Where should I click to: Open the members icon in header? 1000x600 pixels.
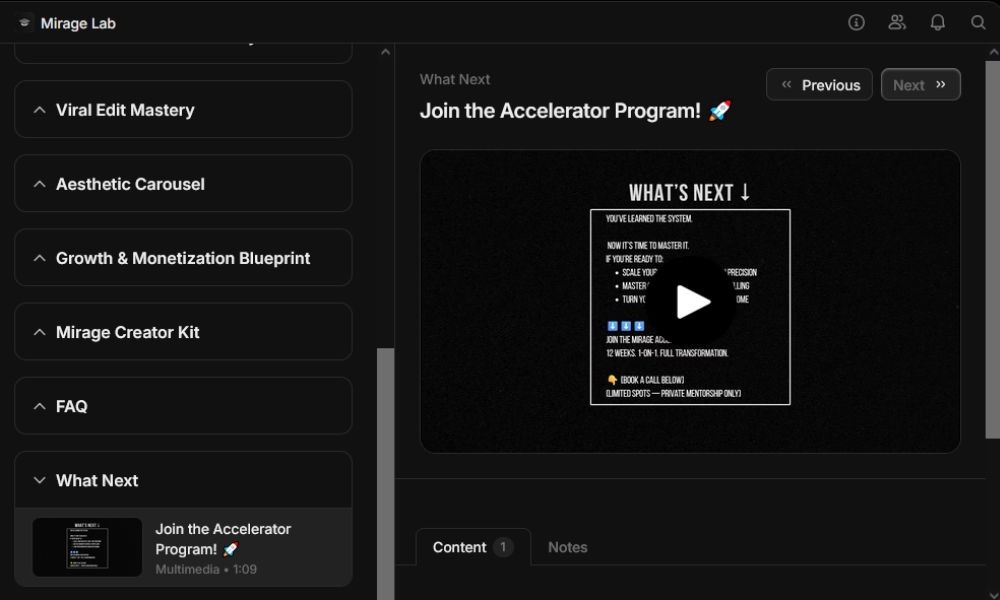coord(897,23)
